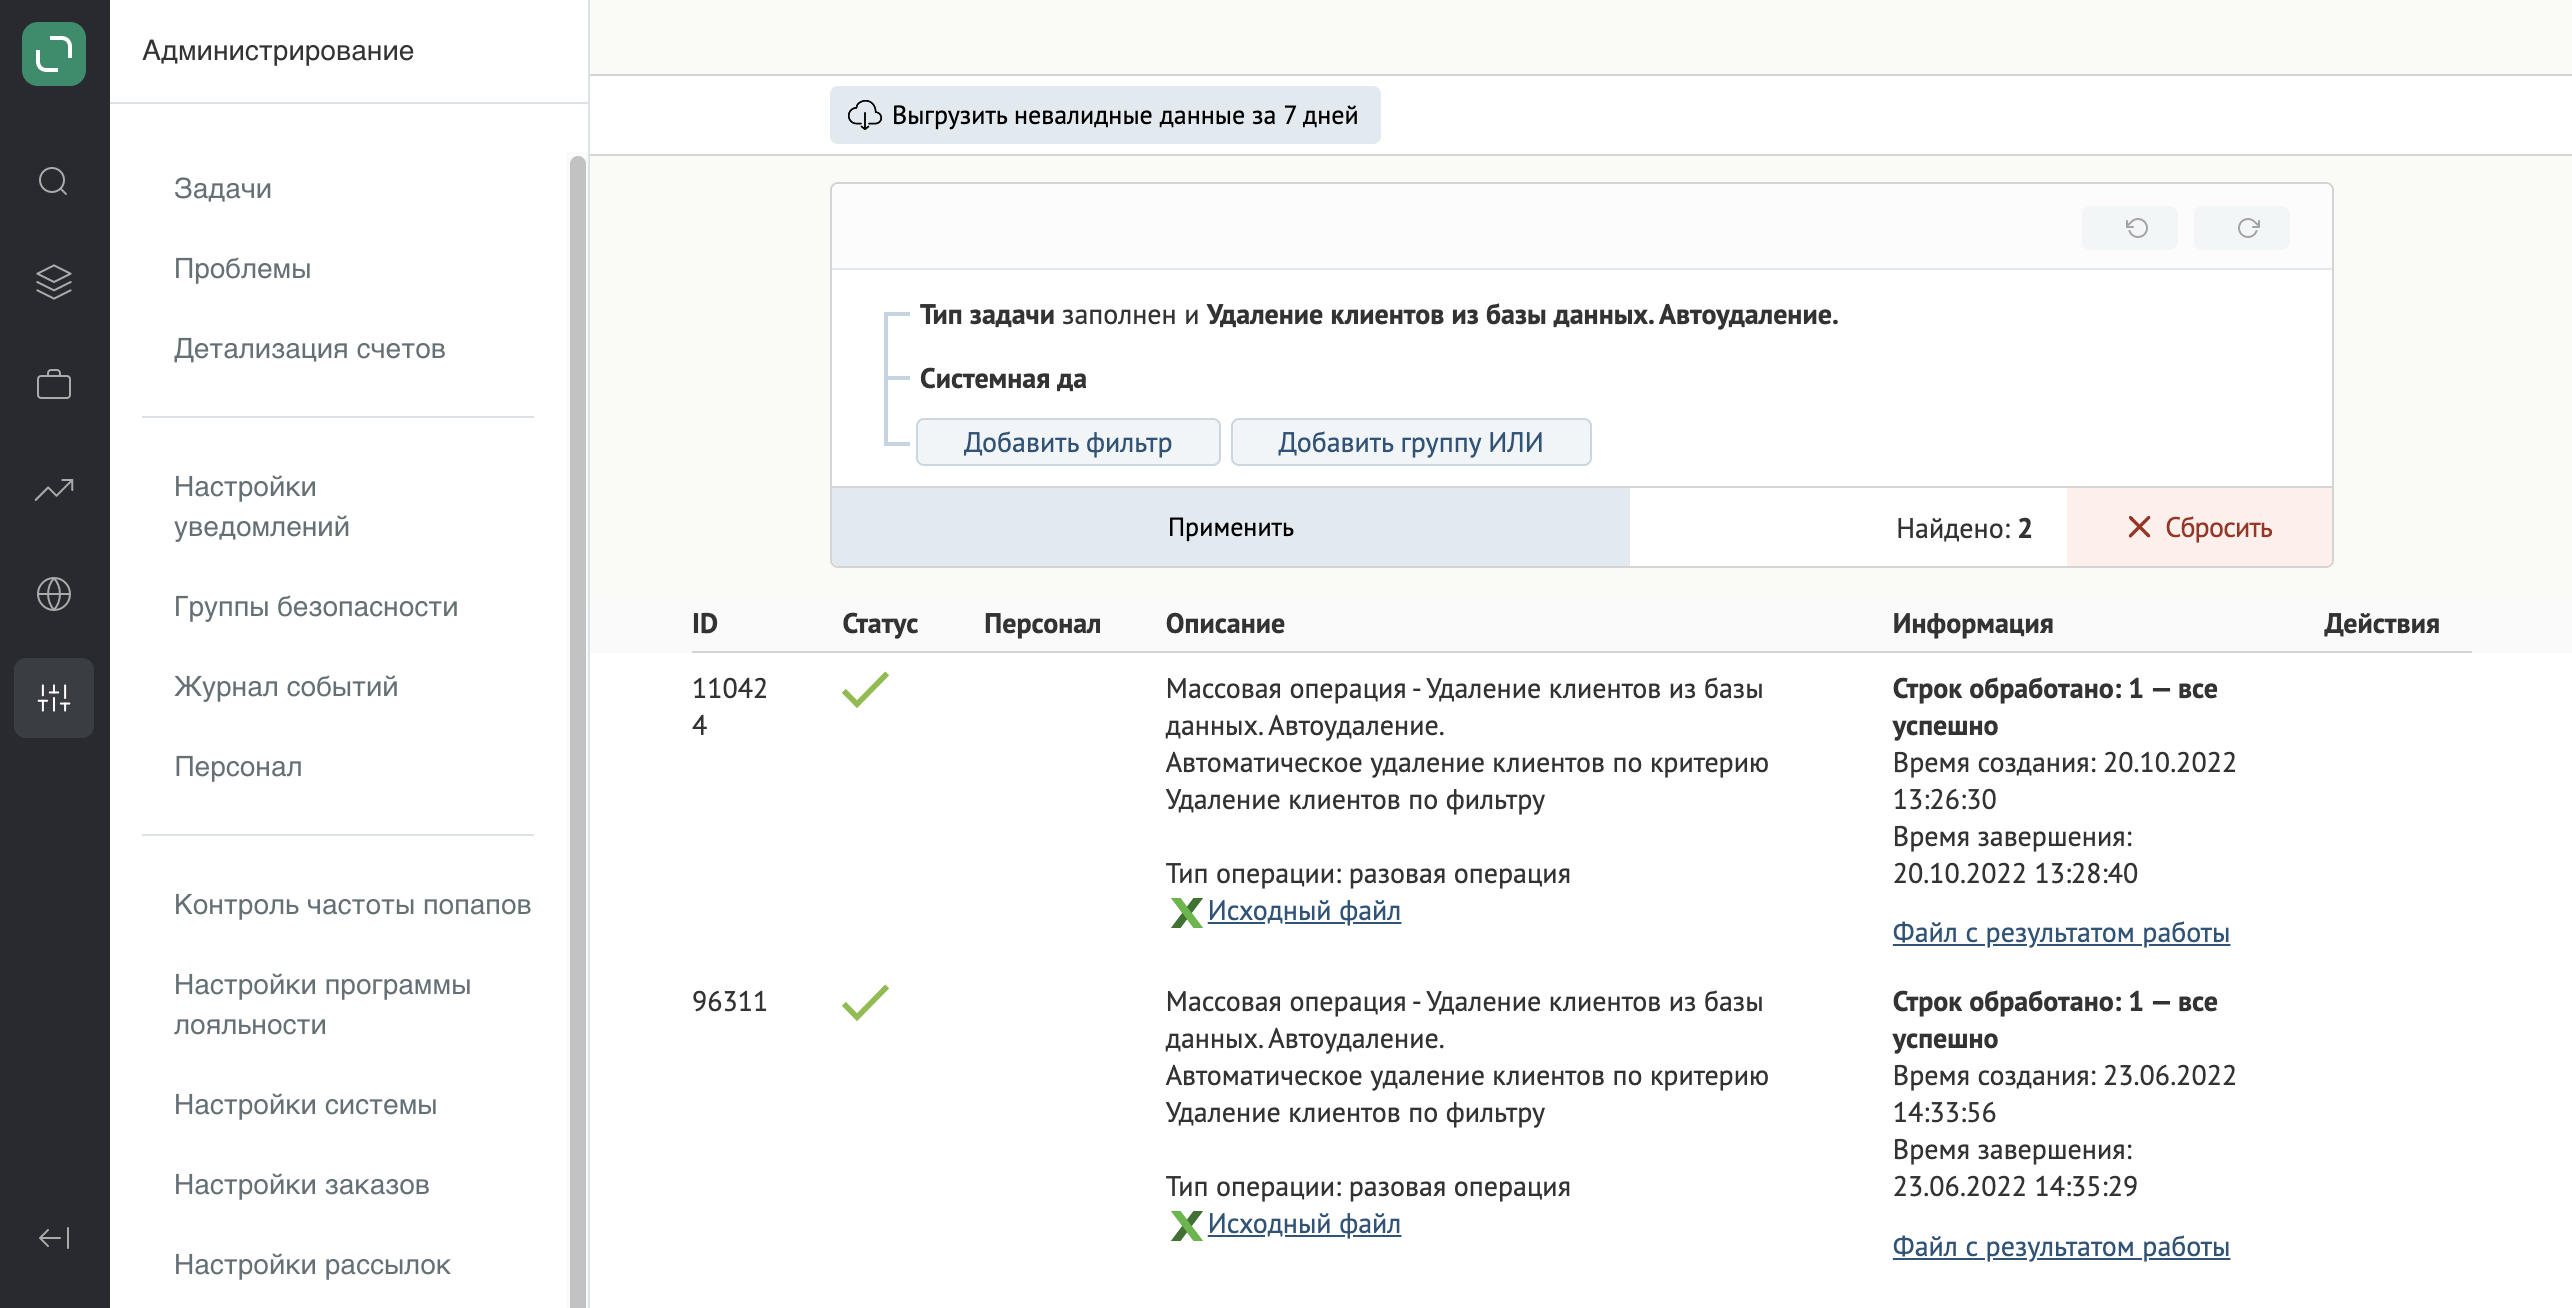The height and width of the screenshot is (1308, 2572).
Task: Click the Администрирование panel title
Action: 278,50
